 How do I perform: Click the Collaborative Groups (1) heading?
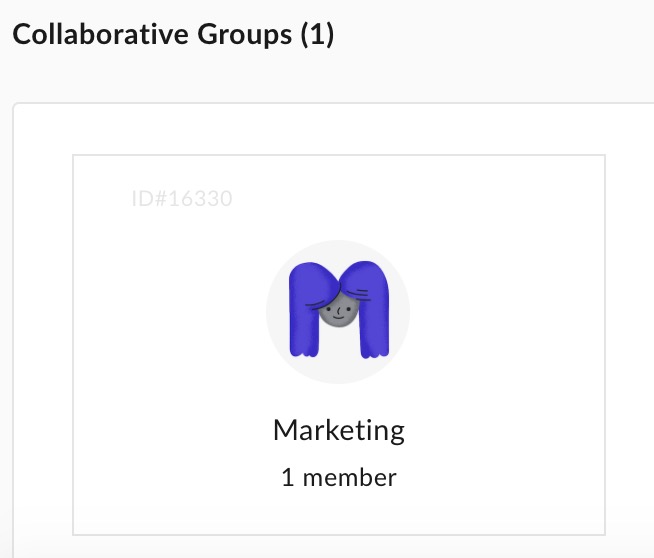click(174, 34)
